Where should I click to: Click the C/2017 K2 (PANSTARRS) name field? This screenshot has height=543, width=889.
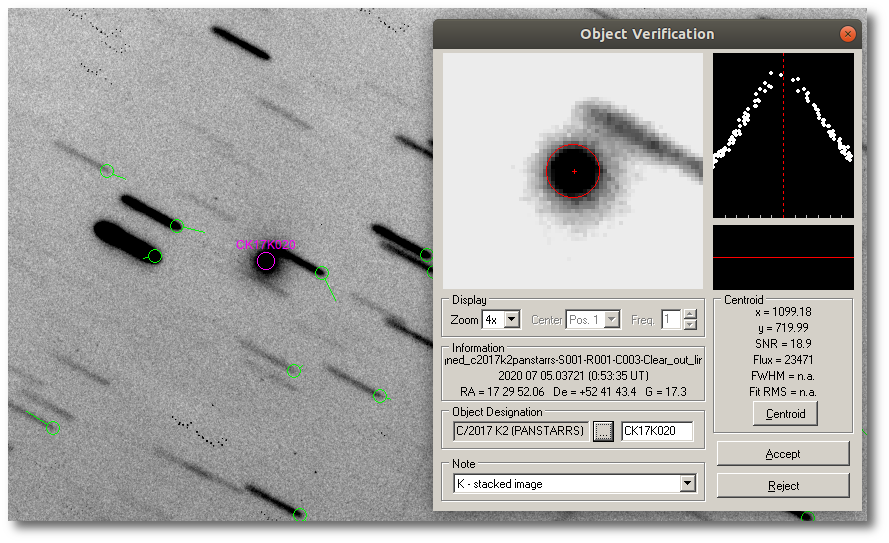pos(519,431)
